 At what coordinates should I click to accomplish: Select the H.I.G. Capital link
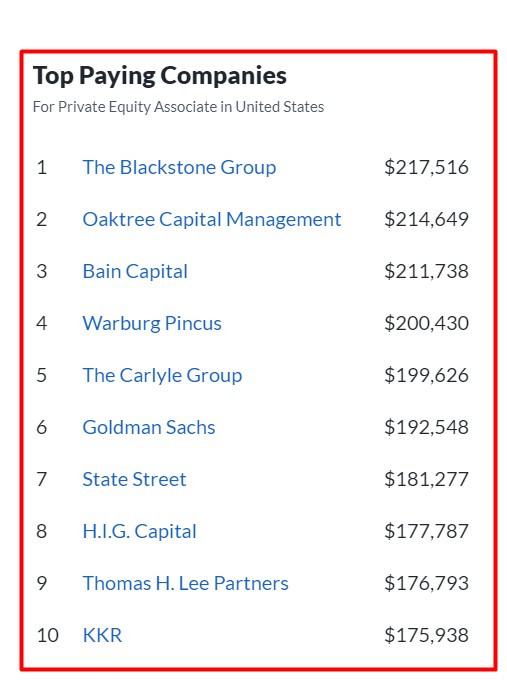tap(139, 531)
